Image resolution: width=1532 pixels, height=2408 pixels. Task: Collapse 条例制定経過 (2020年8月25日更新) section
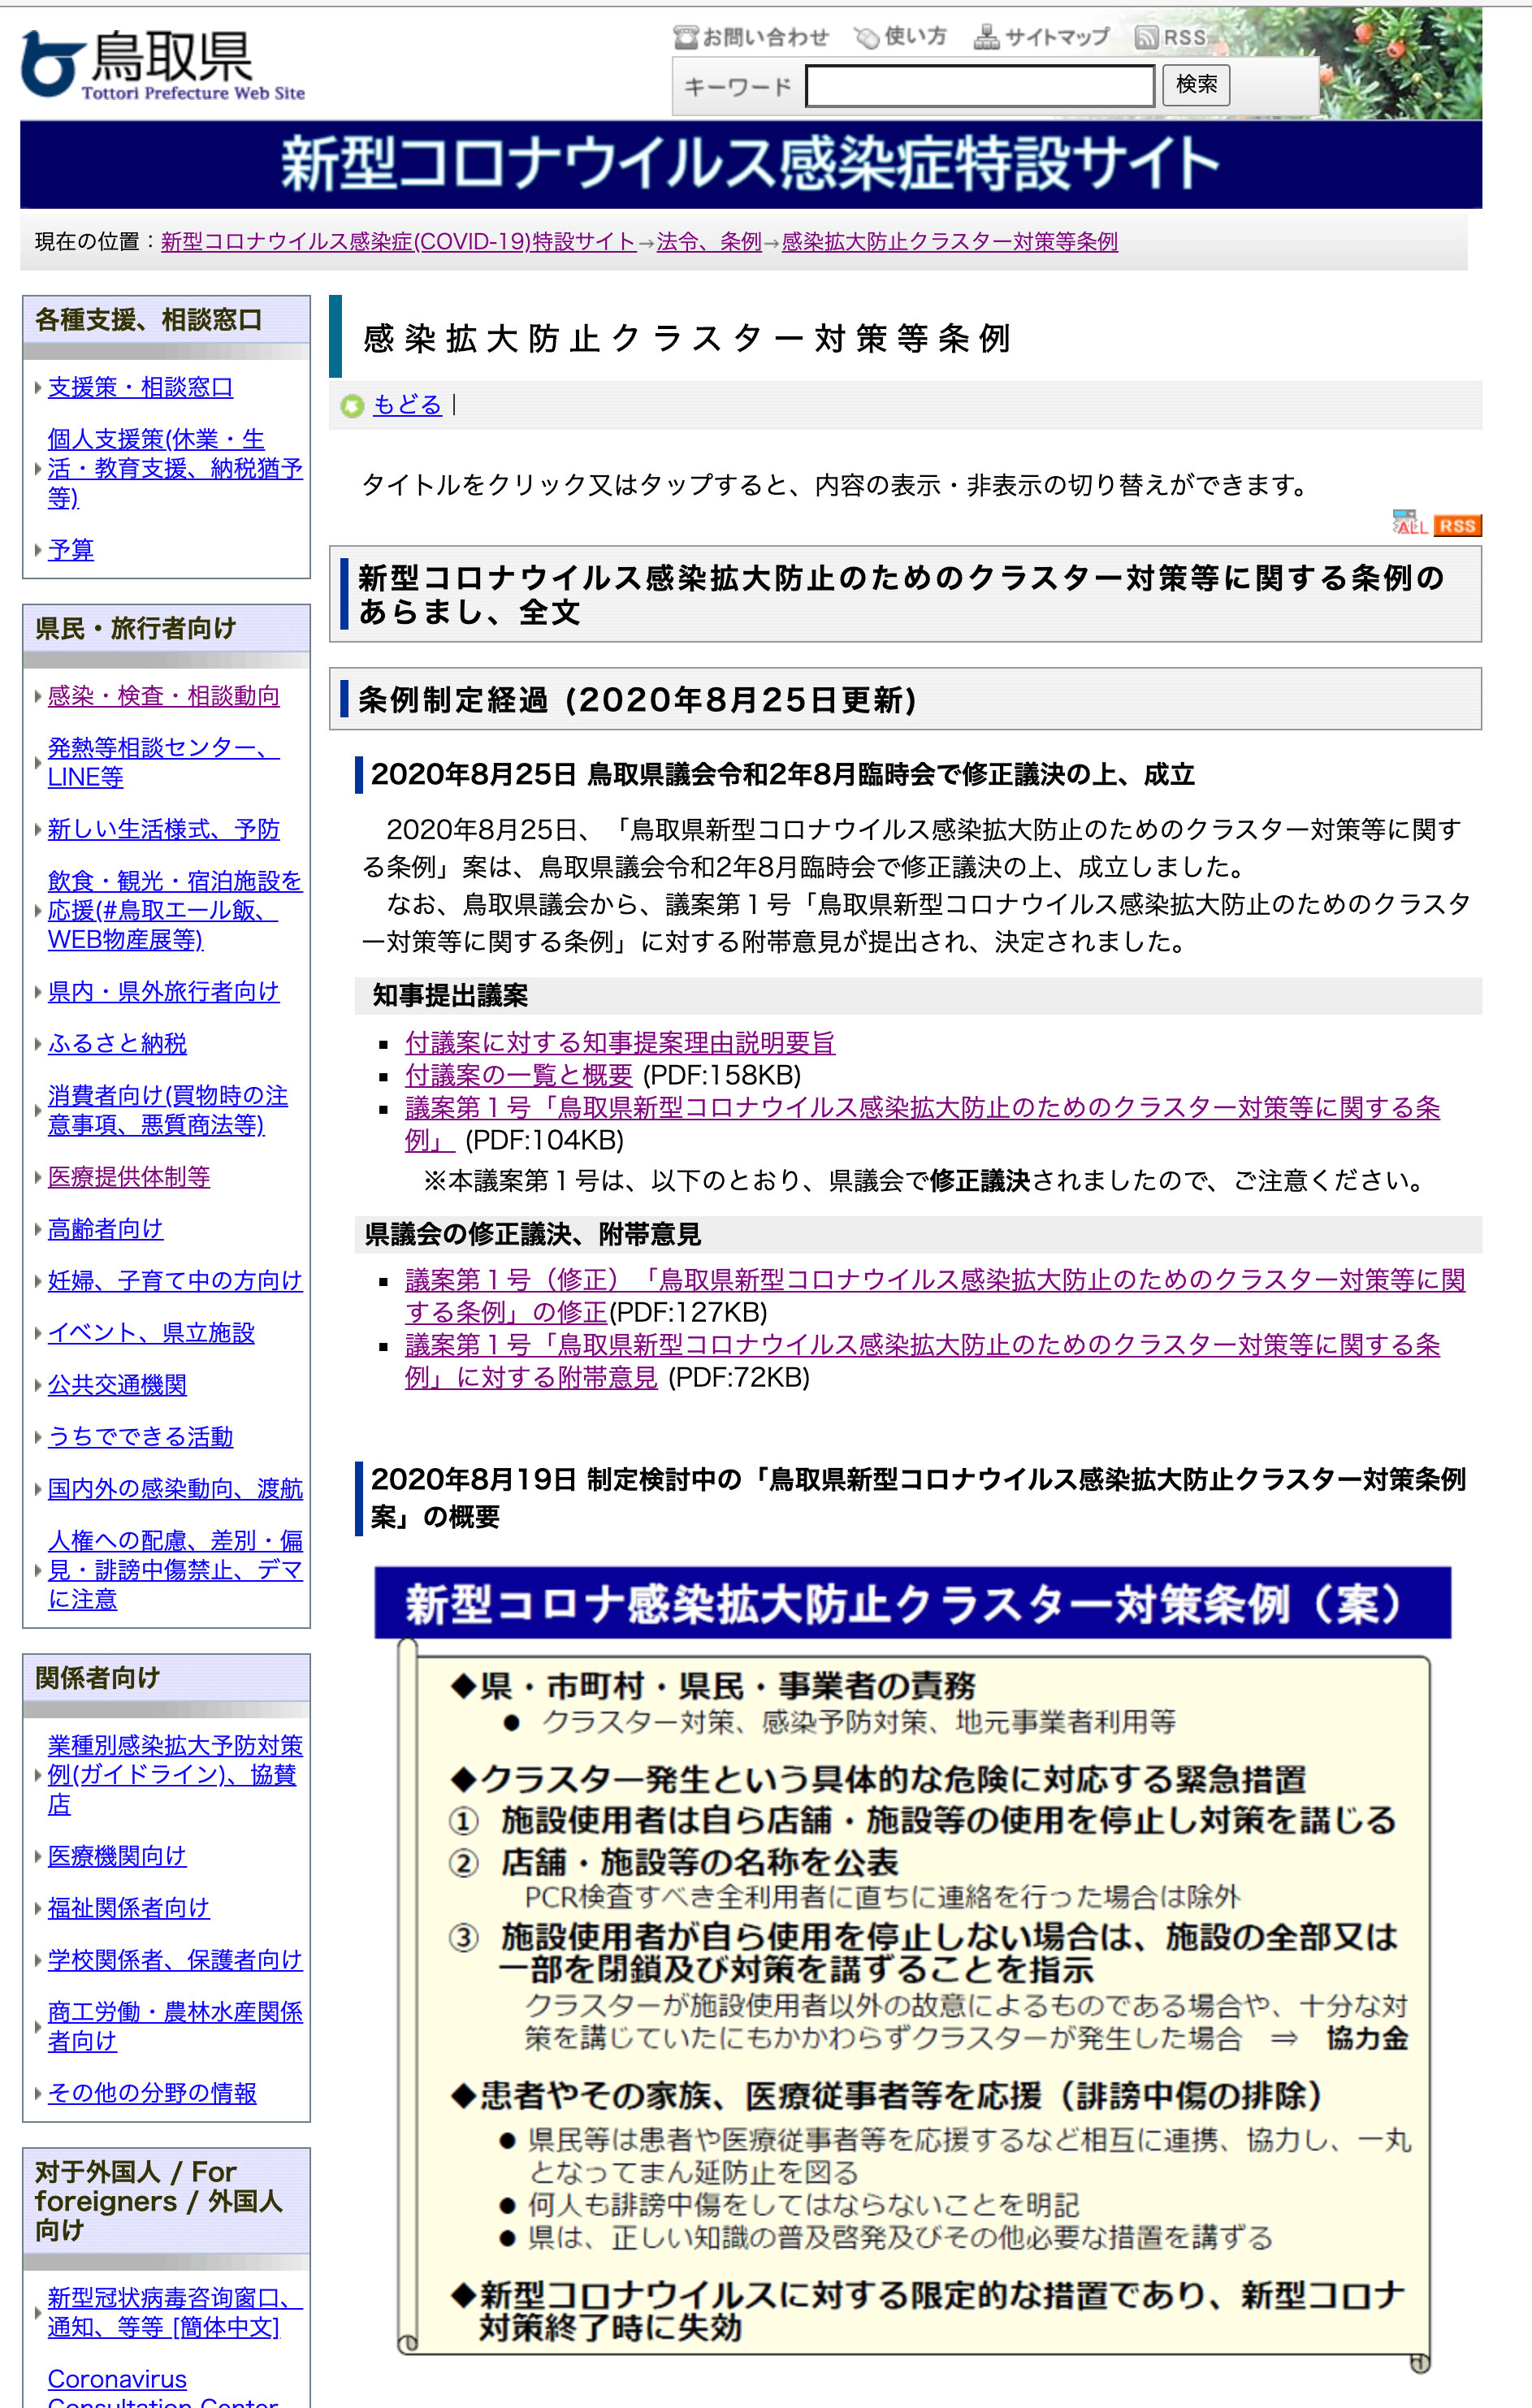(x=905, y=699)
